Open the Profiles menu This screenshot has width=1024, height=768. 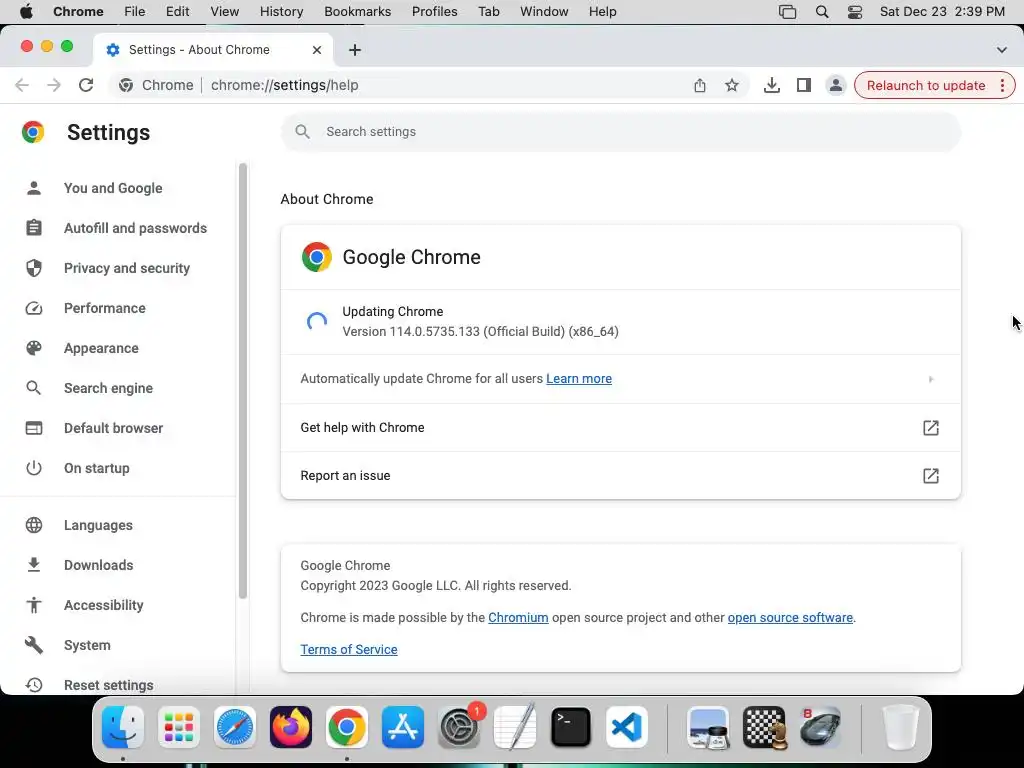click(x=434, y=12)
